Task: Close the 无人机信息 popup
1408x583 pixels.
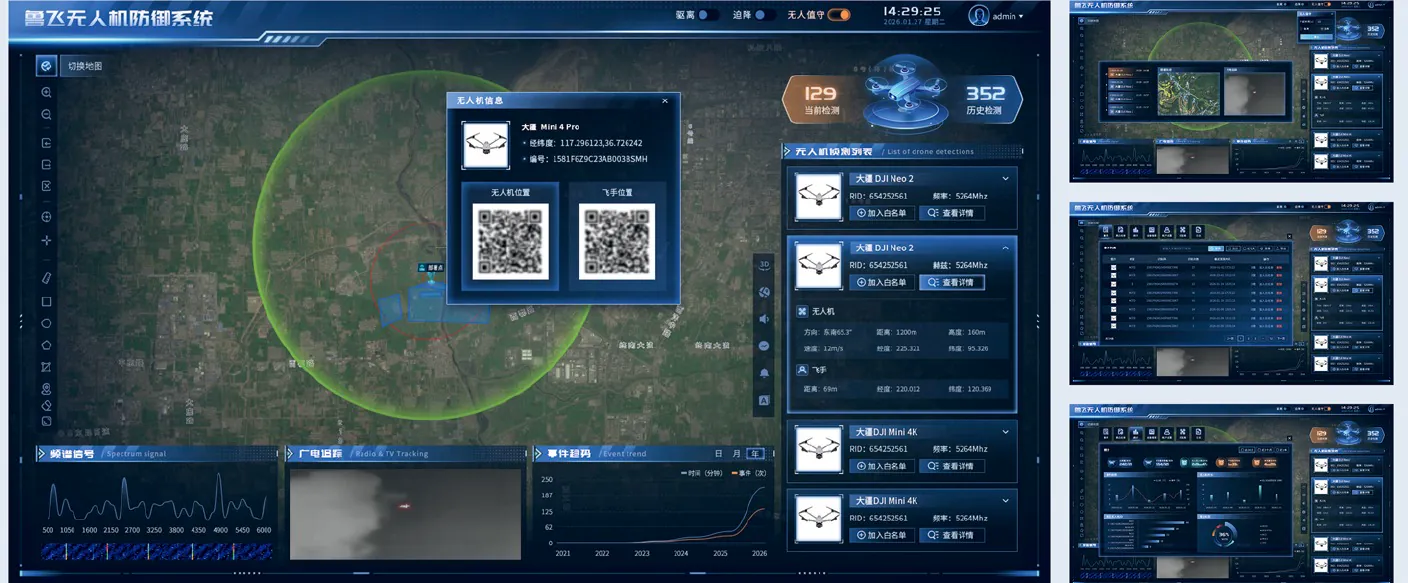Action: coord(665,100)
